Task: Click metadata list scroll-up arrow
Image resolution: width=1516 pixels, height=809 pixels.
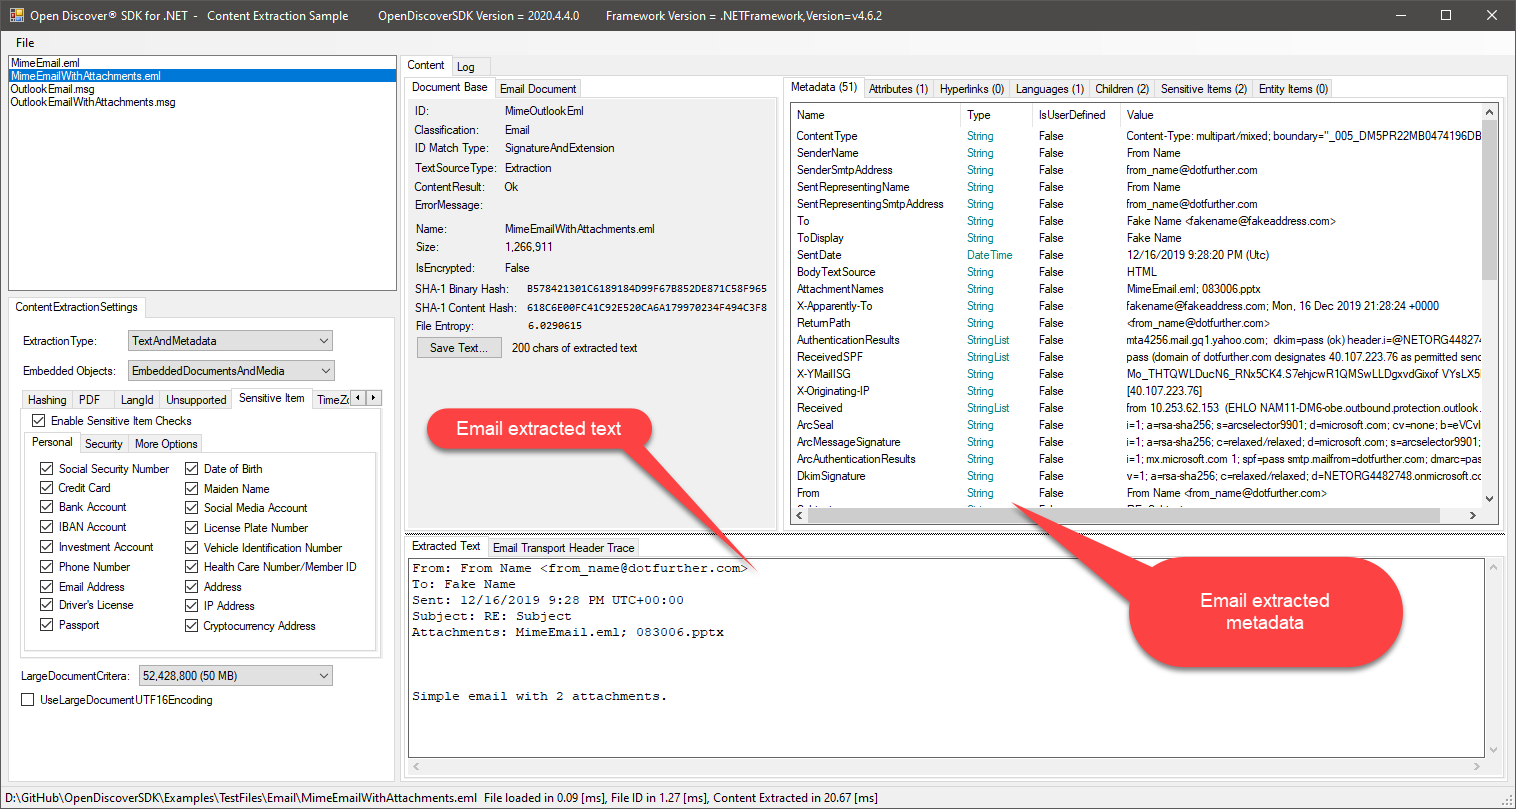Action: [x=1489, y=112]
